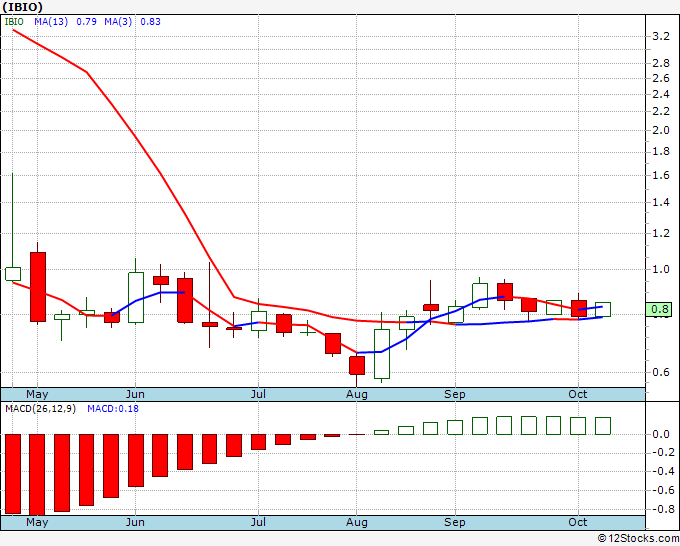Click Oct on the MACD panel axis
Viewport: 680px width, 546px height.
coord(578,522)
